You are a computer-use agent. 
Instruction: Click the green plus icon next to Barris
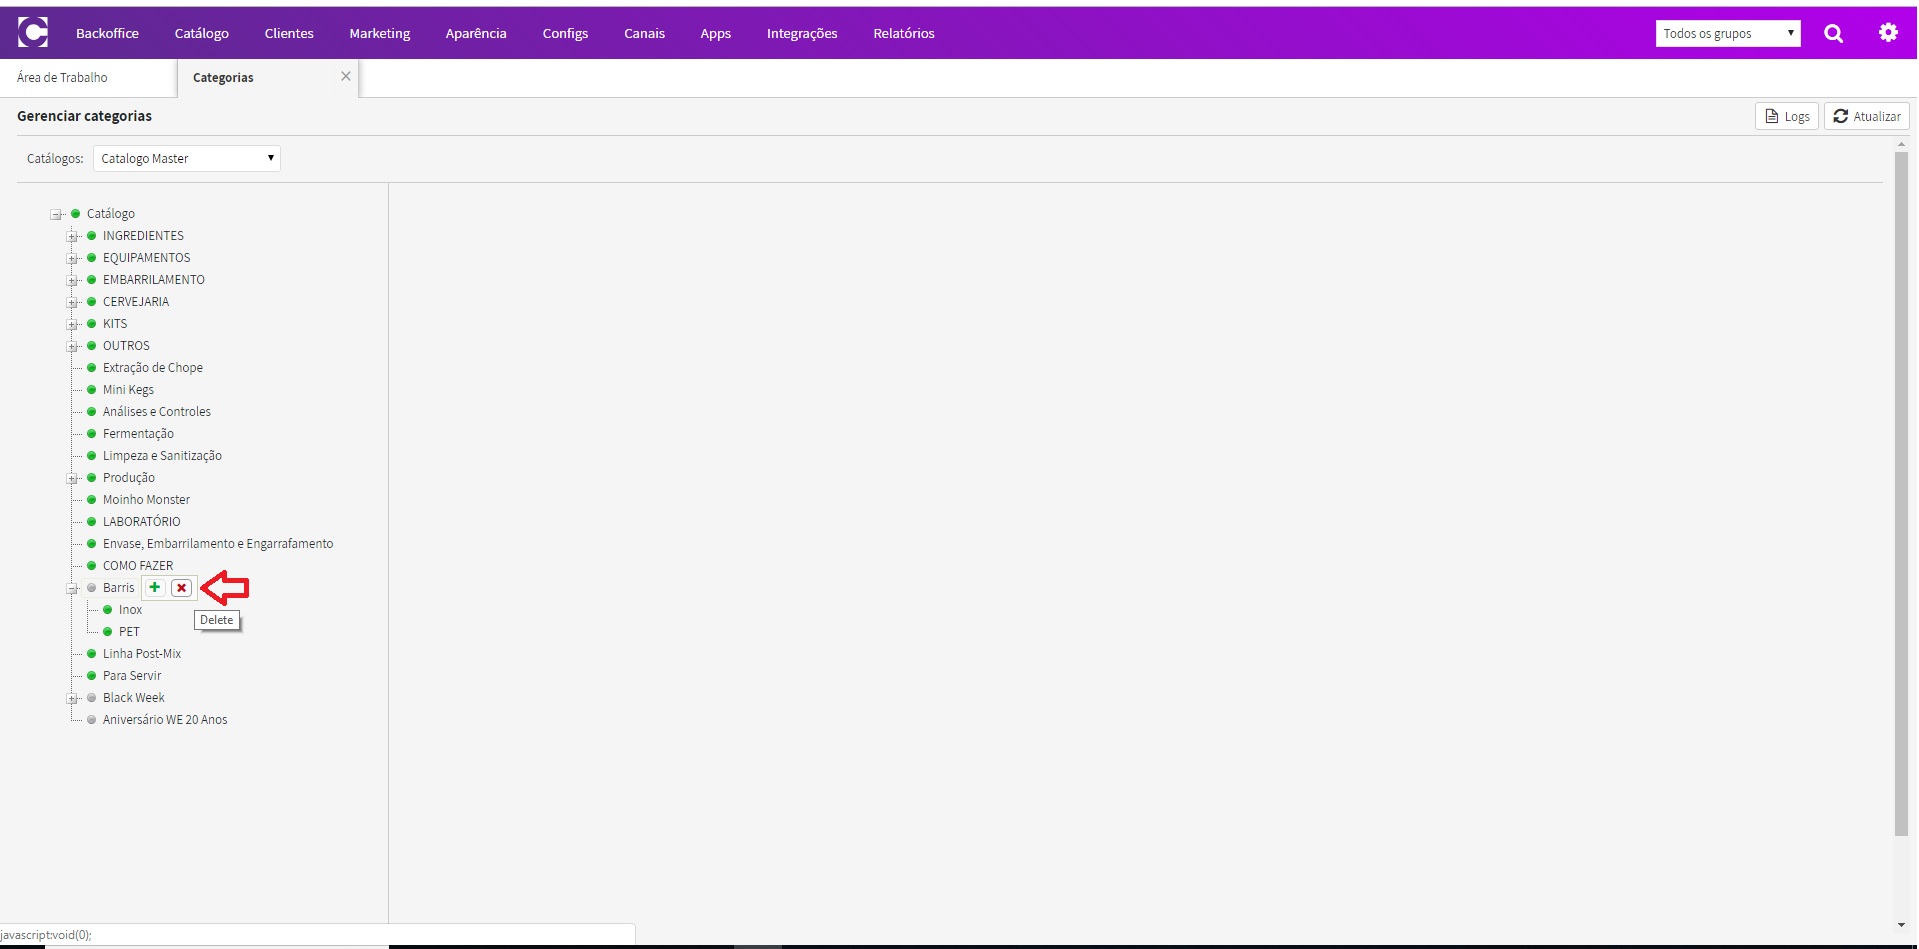pyautogui.click(x=155, y=587)
